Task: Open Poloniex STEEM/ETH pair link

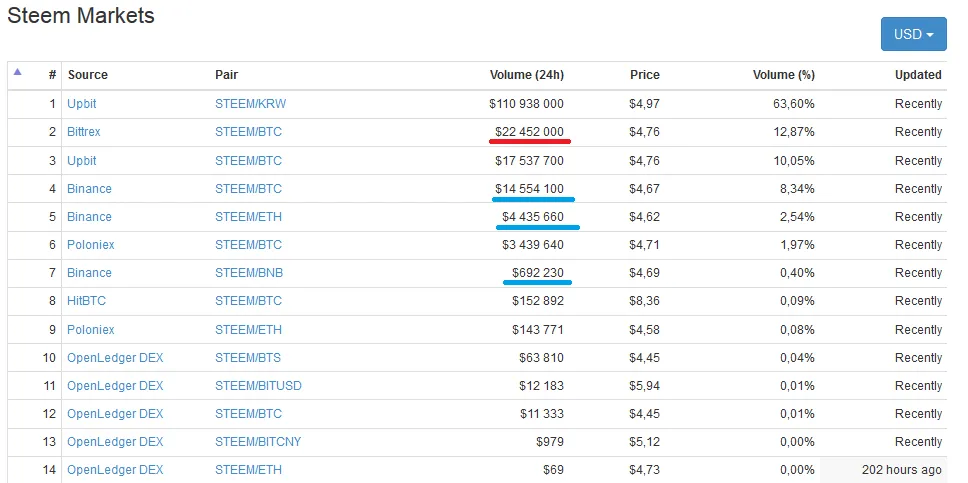Action: (248, 330)
